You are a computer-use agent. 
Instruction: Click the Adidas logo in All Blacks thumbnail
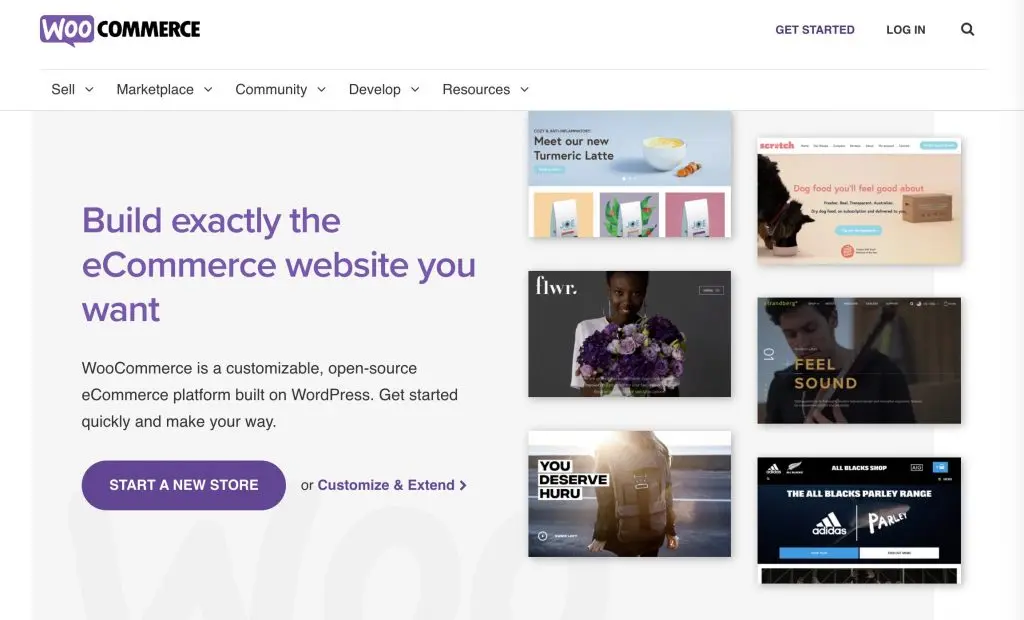pos(829,523)
